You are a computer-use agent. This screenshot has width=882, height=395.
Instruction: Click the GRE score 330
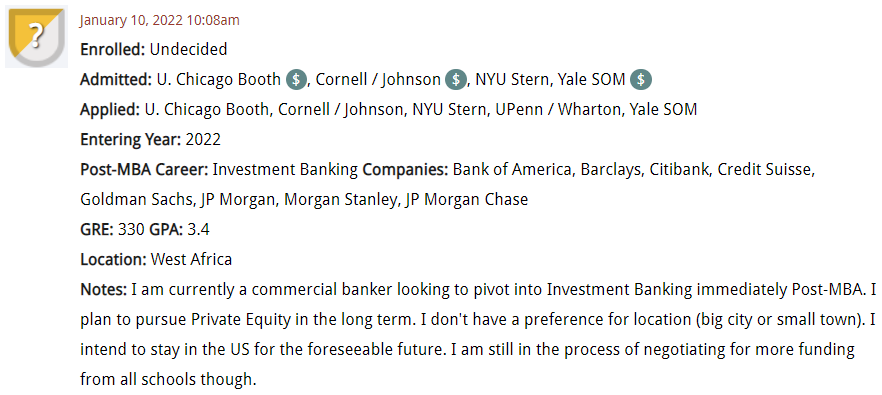pyautogui.click(x=132, y=229)
